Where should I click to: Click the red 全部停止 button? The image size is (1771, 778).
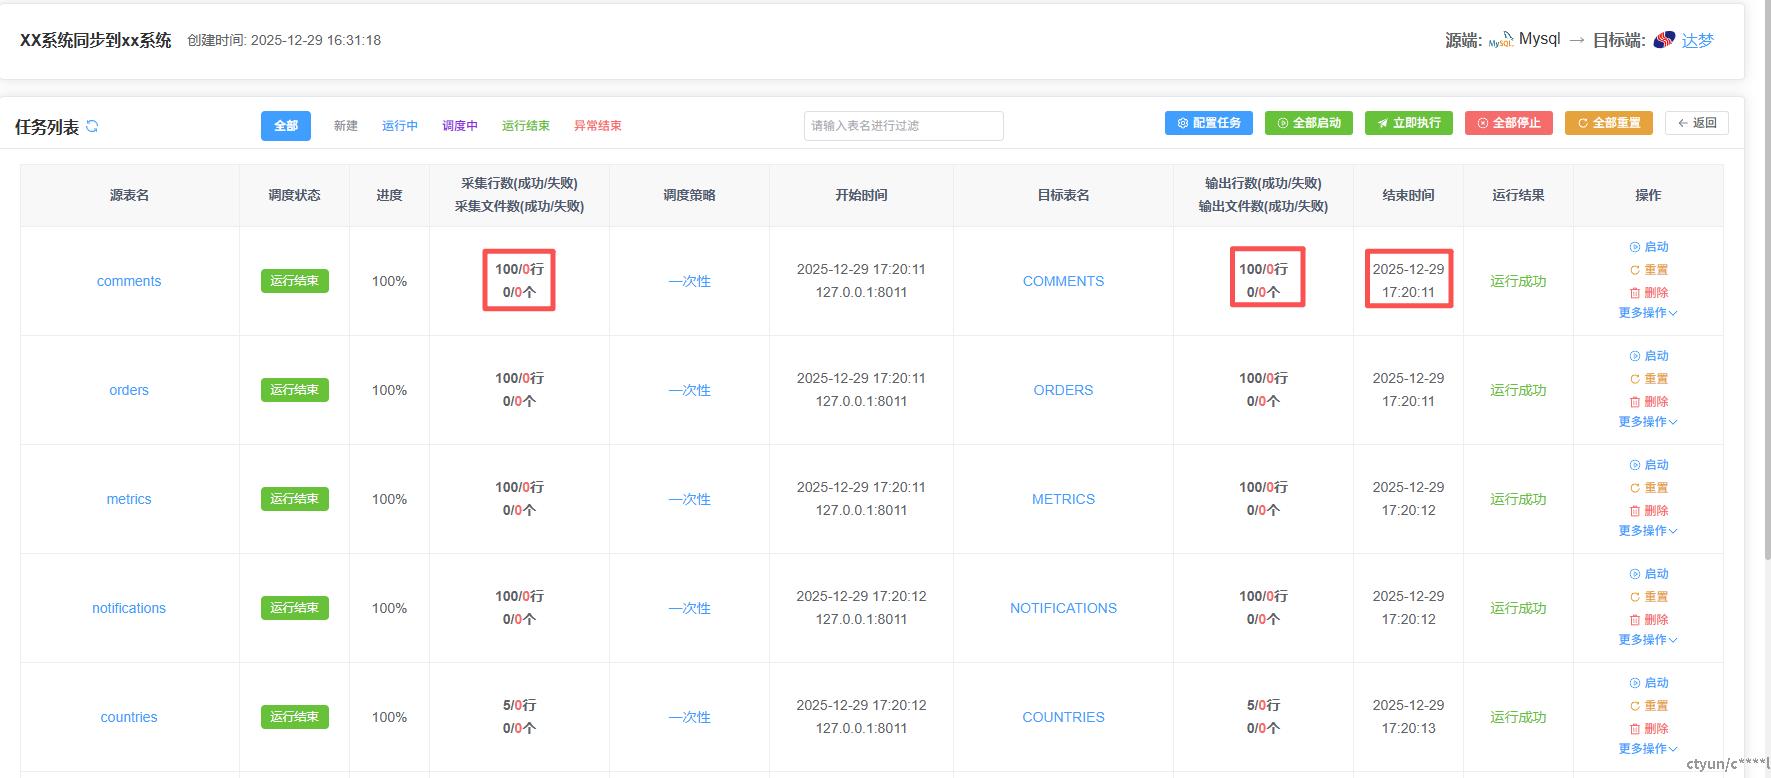pyautogui.click(x=1508, y=123)
